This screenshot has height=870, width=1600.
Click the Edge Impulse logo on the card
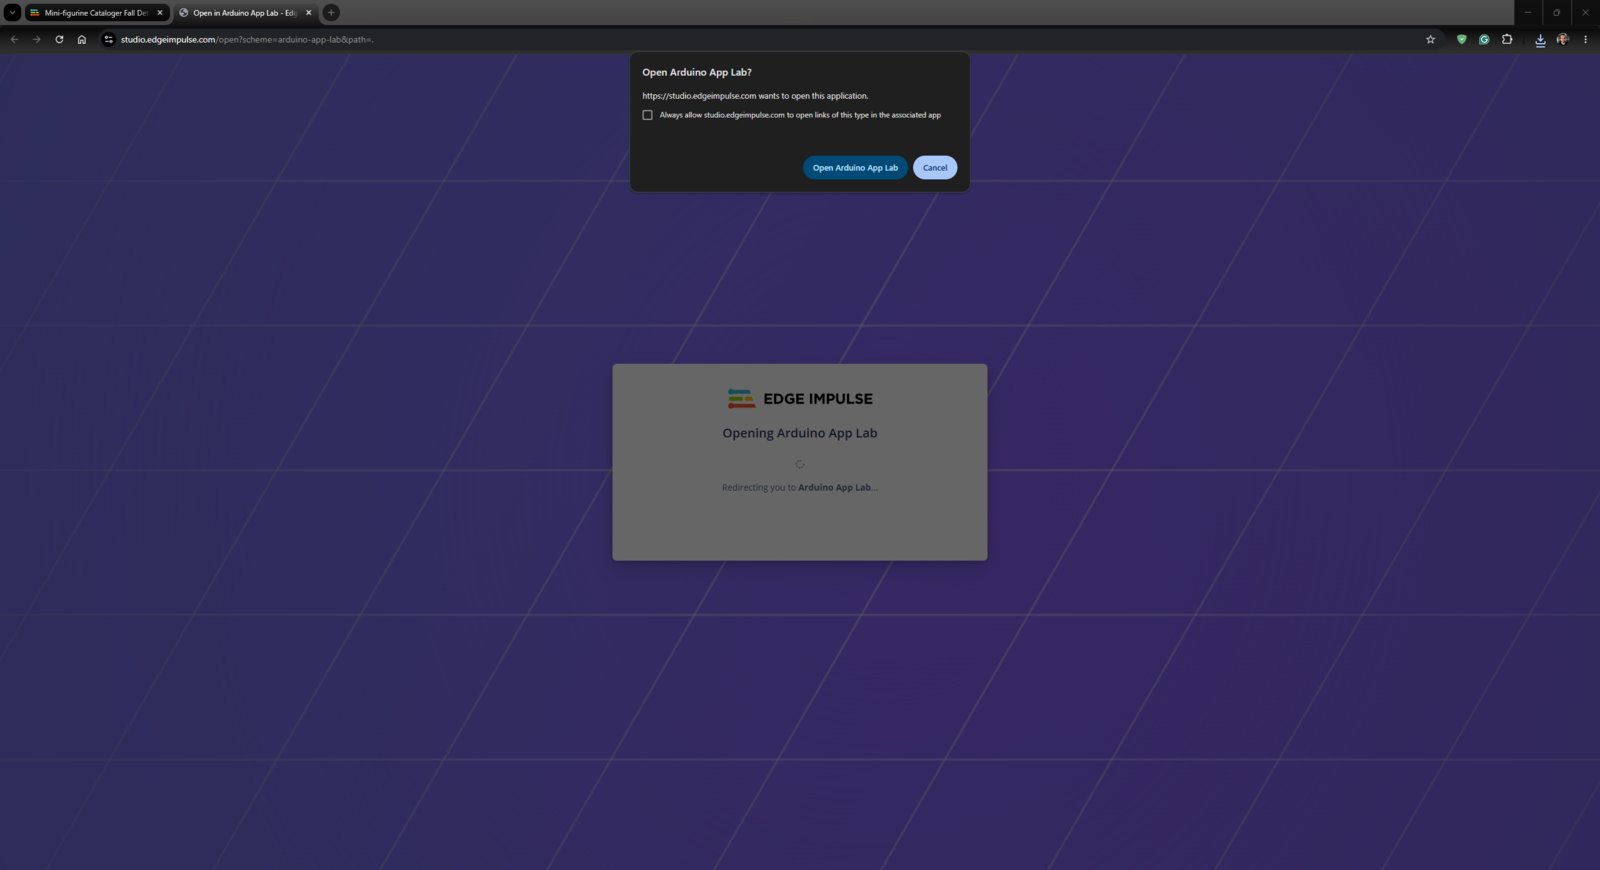coord(800,399)
